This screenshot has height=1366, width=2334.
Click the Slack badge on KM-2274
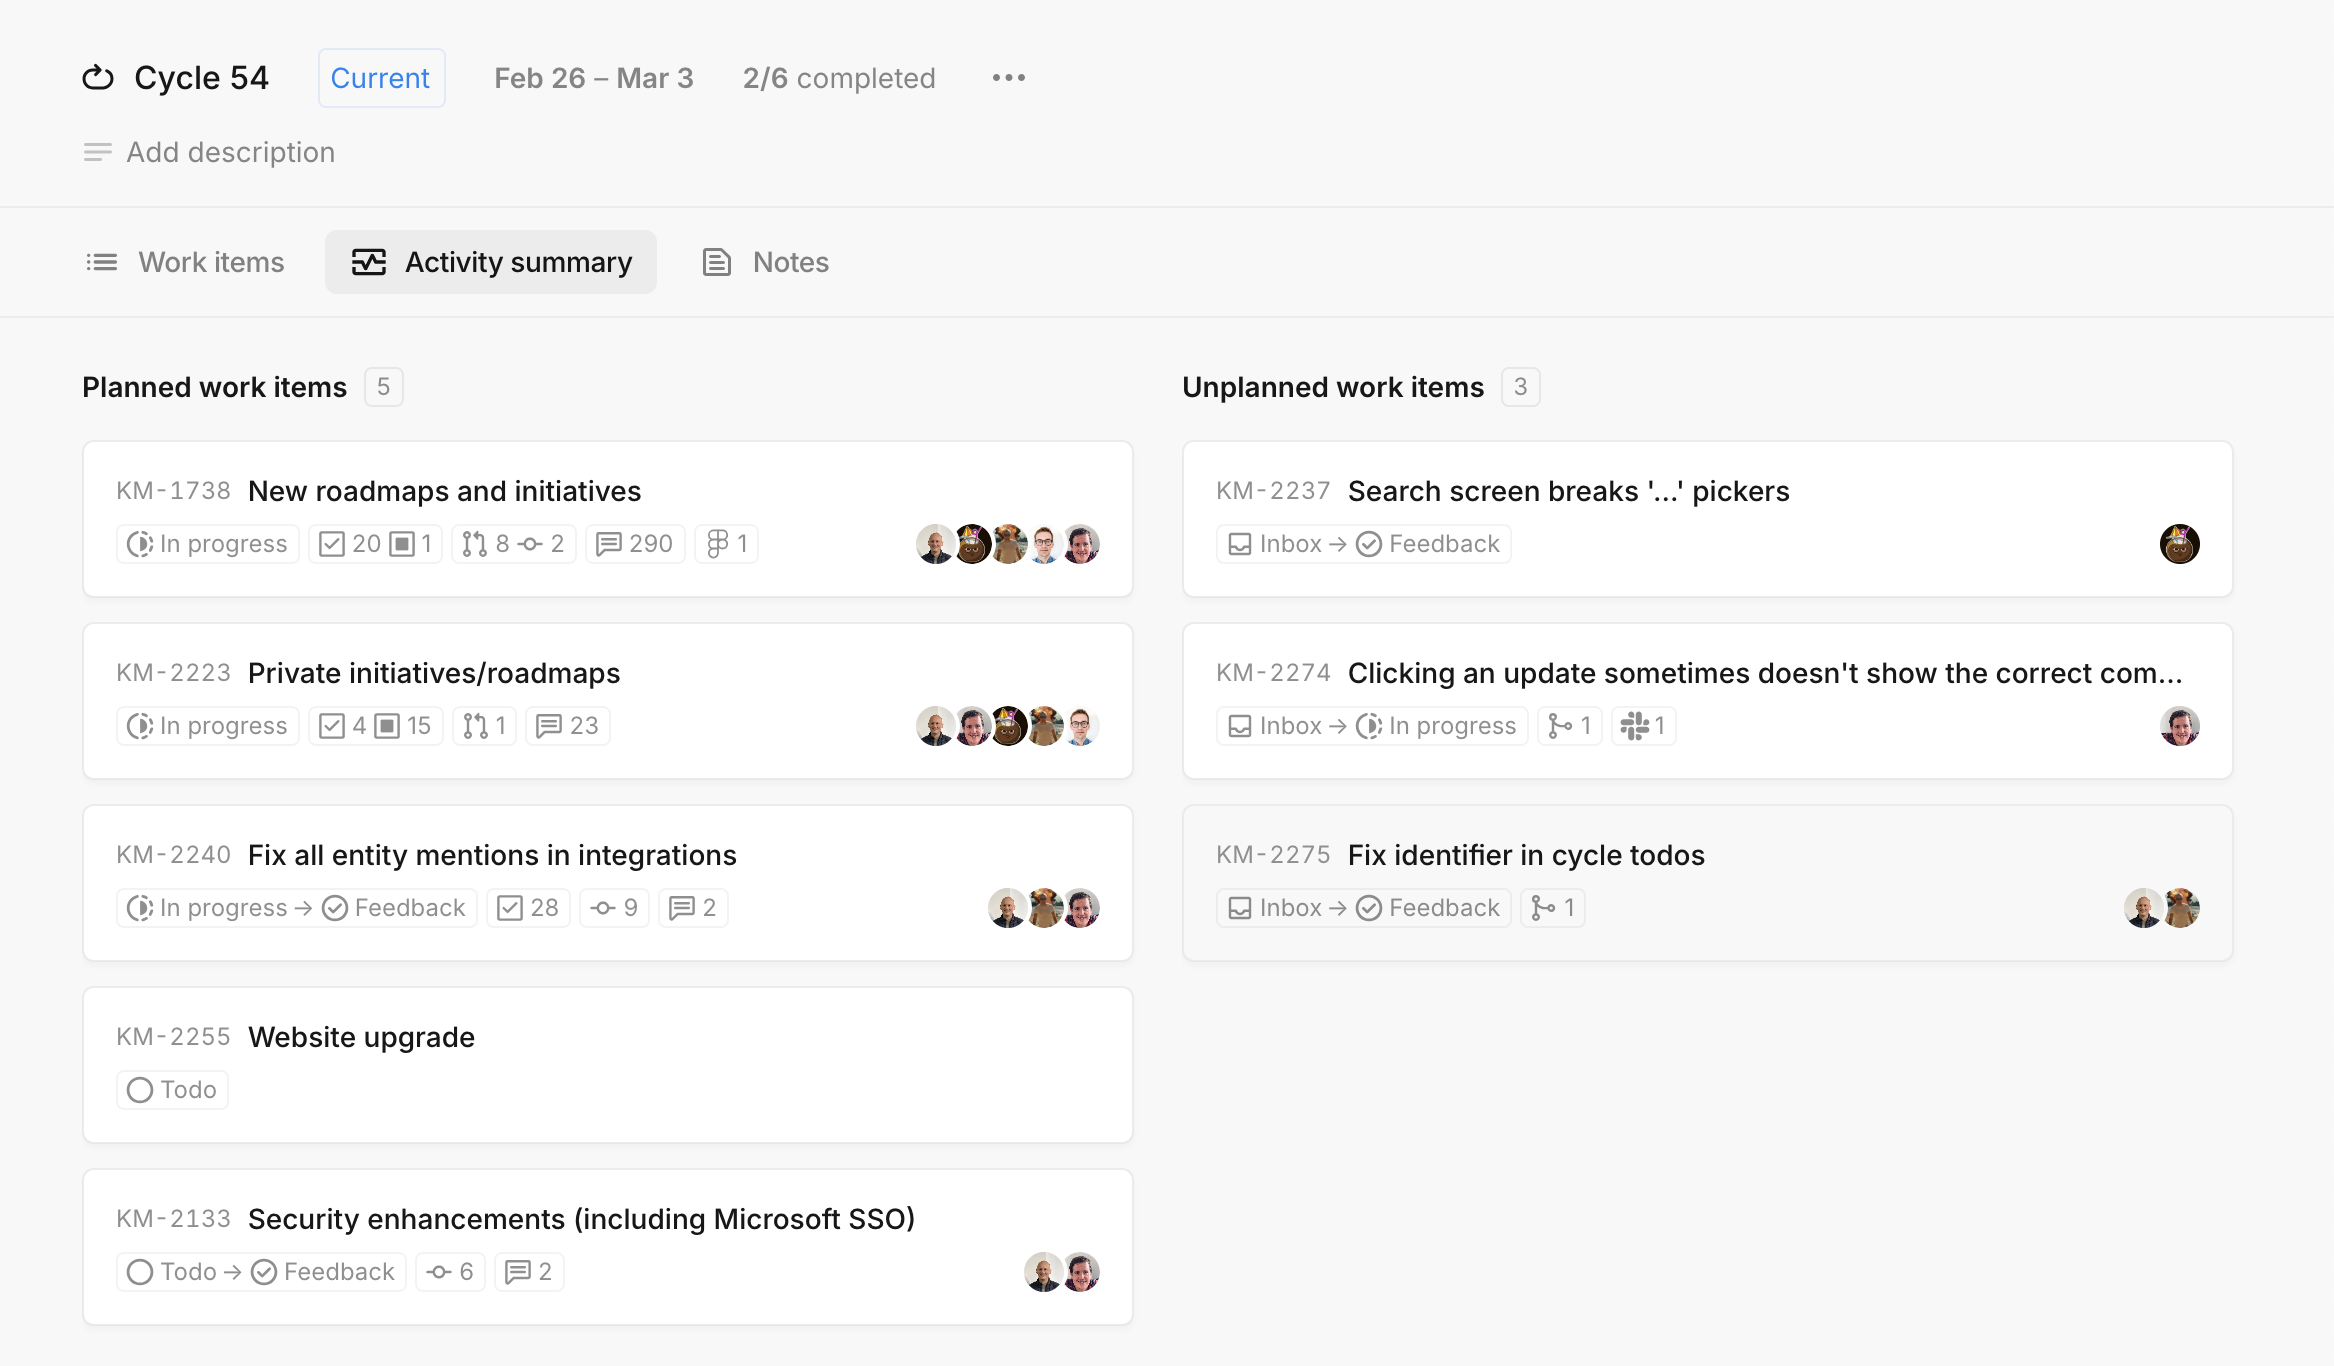pyautogui.click(x=1643, y=726)
